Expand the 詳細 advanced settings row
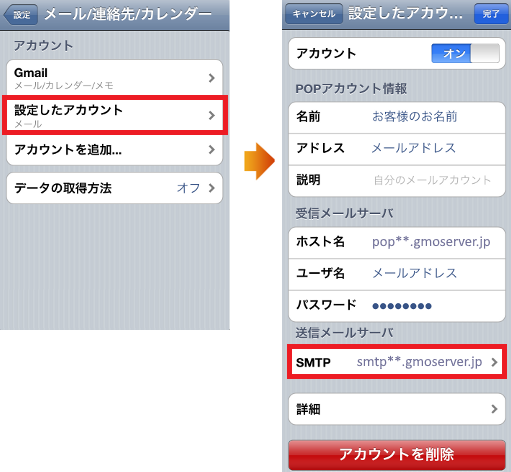 (397, 409)
